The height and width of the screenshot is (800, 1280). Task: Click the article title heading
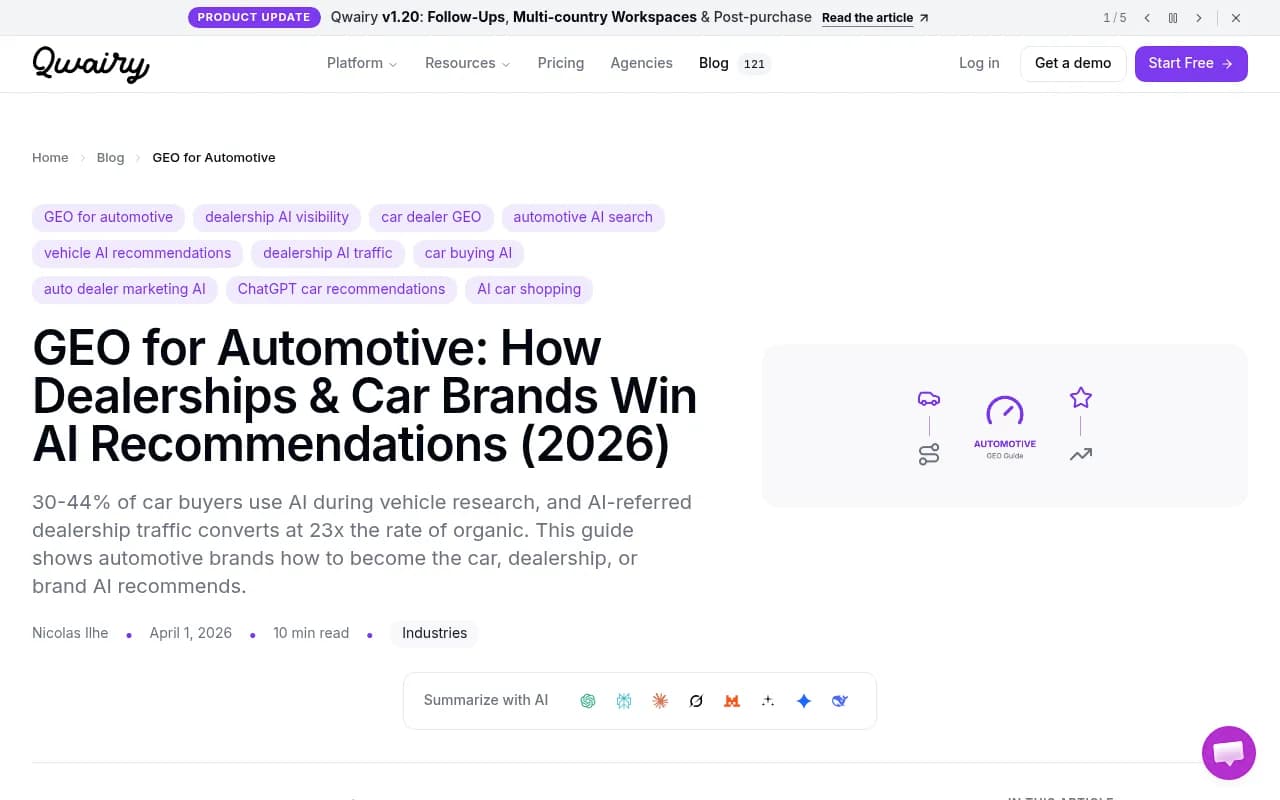365,396
